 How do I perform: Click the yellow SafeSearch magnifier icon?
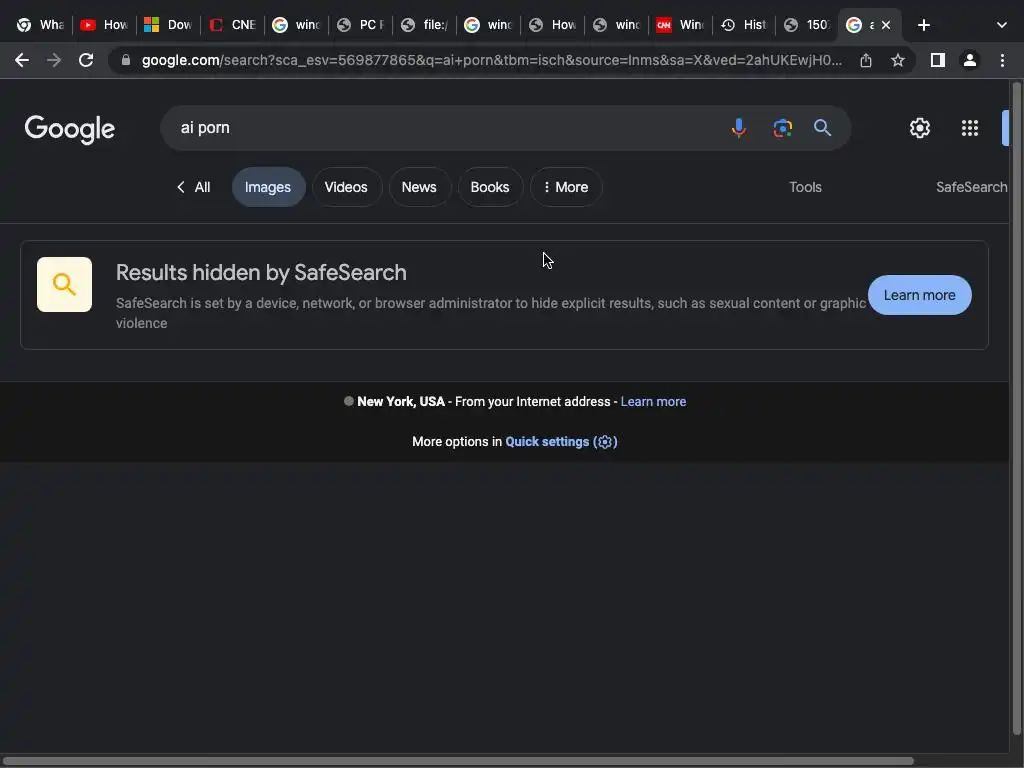tap(64, 284)
